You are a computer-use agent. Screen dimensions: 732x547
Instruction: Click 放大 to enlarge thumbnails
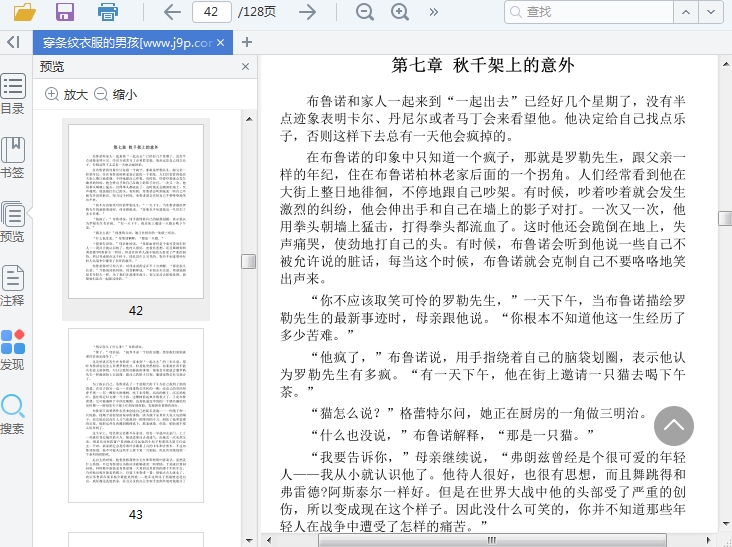(x=66, y=94)
